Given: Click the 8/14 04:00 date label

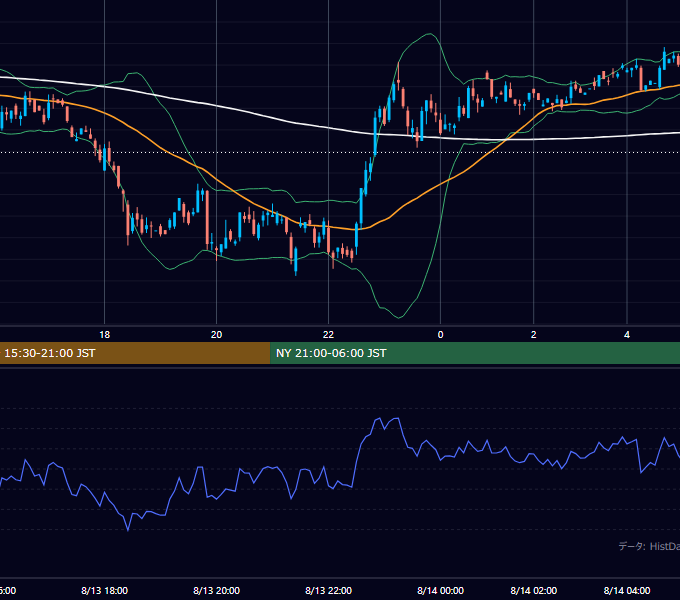Looking at the screenshot, I should (627, 590).
